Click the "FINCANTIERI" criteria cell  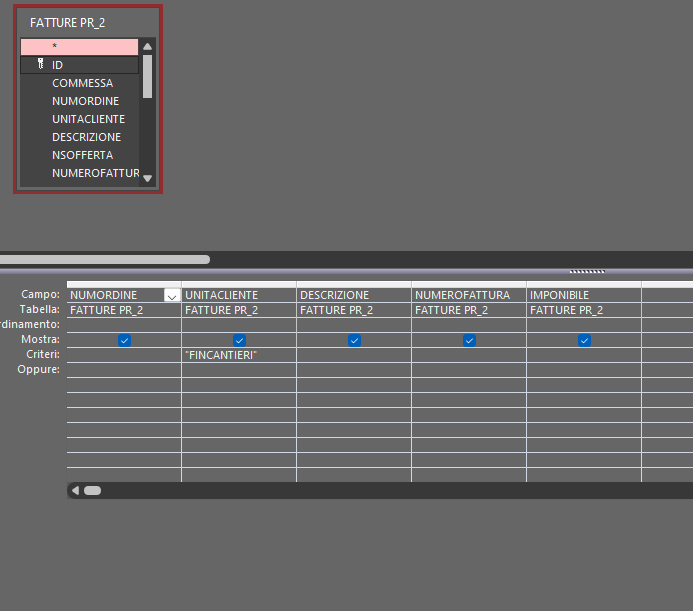tap(239, 355)
